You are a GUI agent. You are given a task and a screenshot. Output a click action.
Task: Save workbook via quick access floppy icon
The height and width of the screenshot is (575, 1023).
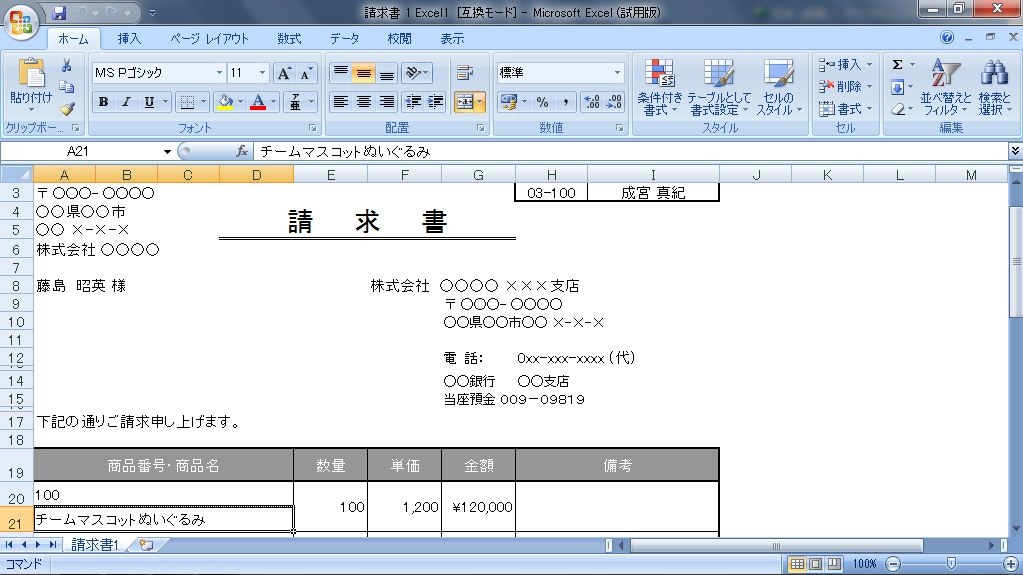coord(59,12)
